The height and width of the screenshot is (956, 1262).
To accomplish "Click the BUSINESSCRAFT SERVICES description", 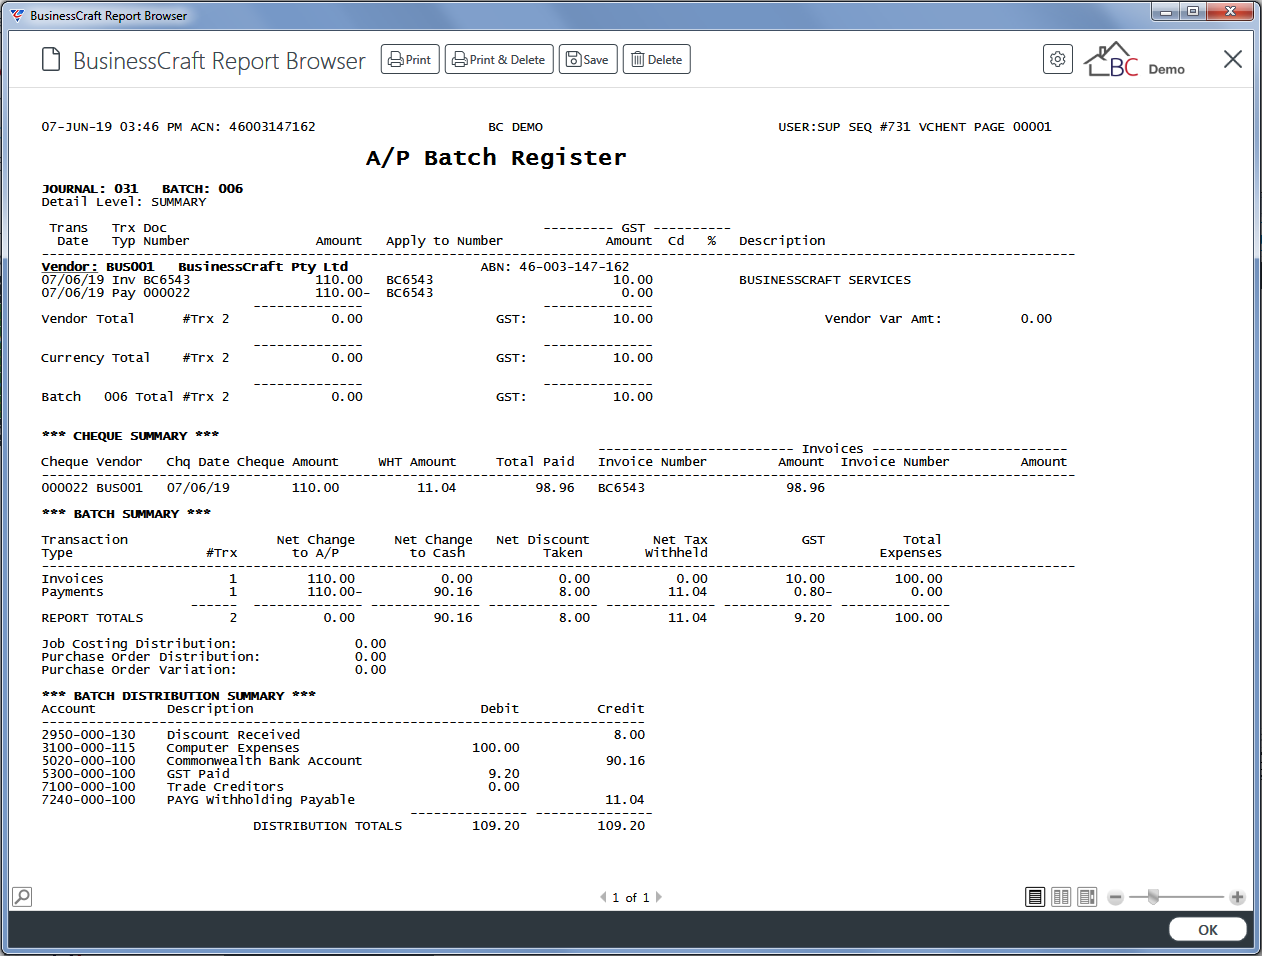I will 825,280.
